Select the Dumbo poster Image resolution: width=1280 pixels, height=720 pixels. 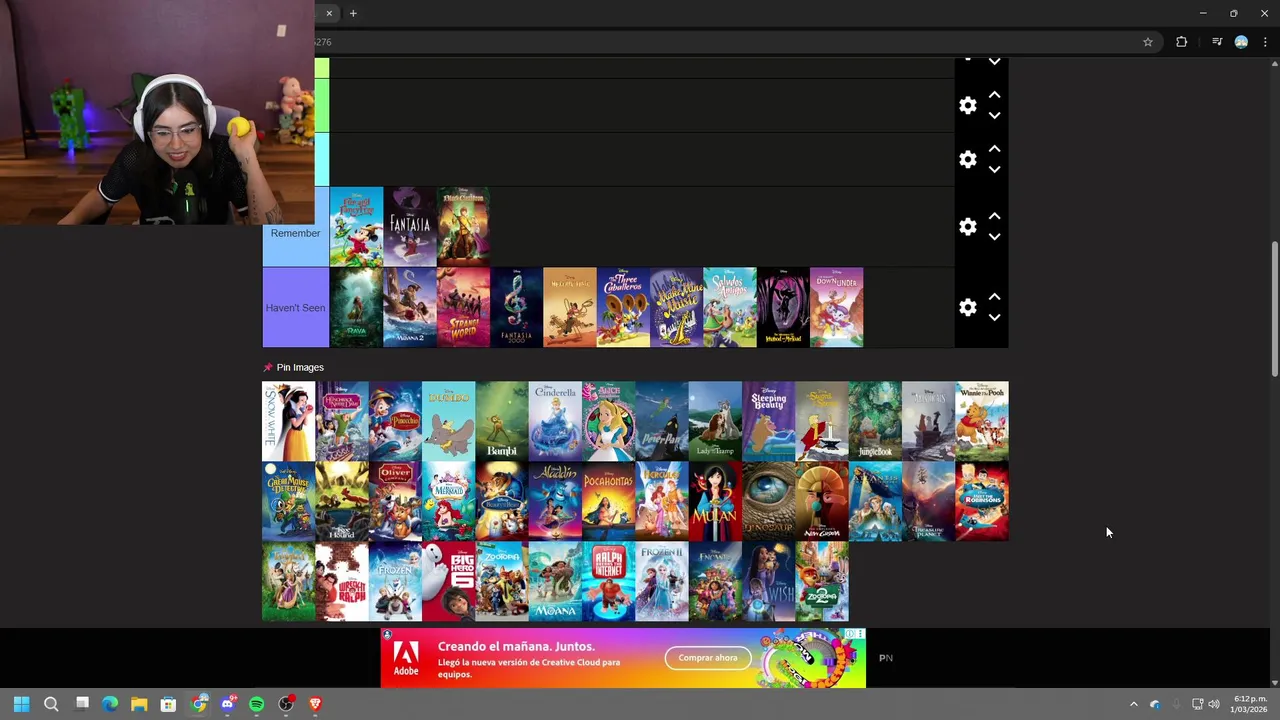tap(448, 421)
